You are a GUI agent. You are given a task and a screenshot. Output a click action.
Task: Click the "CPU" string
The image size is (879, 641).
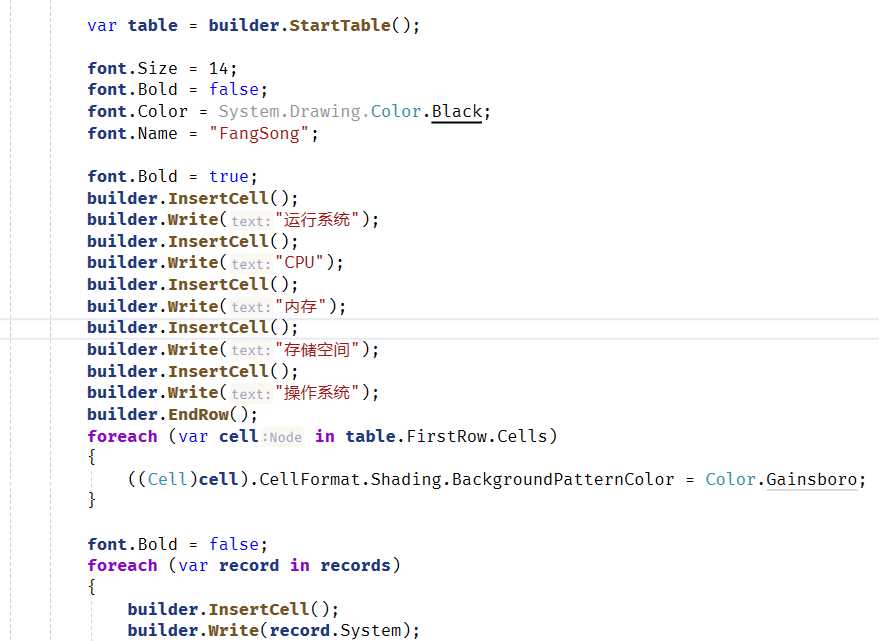click(299, 262)
